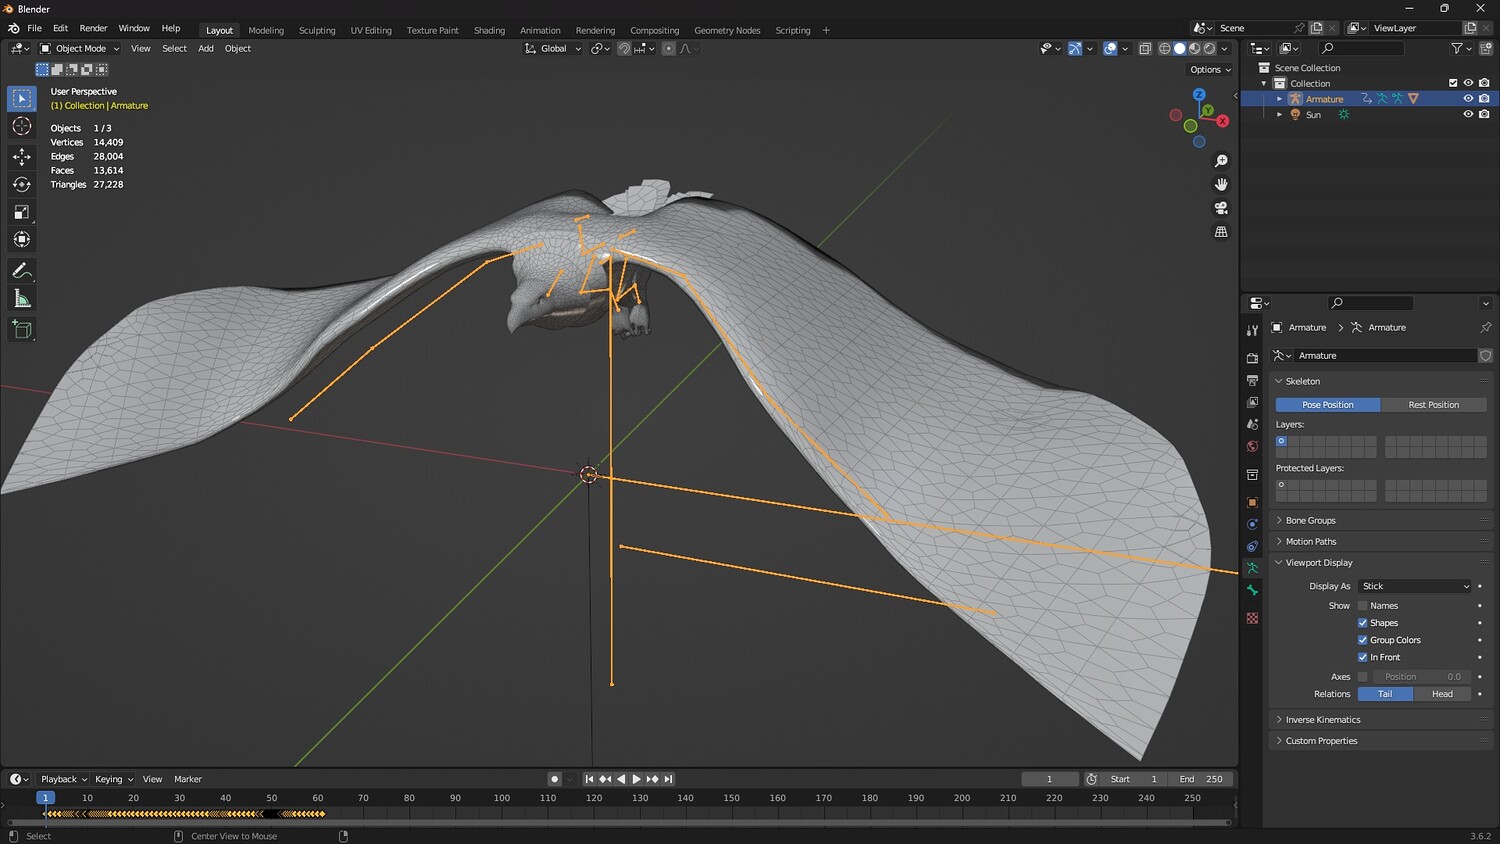Set Relations to Head
Image resolution: width=1500 pixels, height=844 pixels.
coord(1442,694)
